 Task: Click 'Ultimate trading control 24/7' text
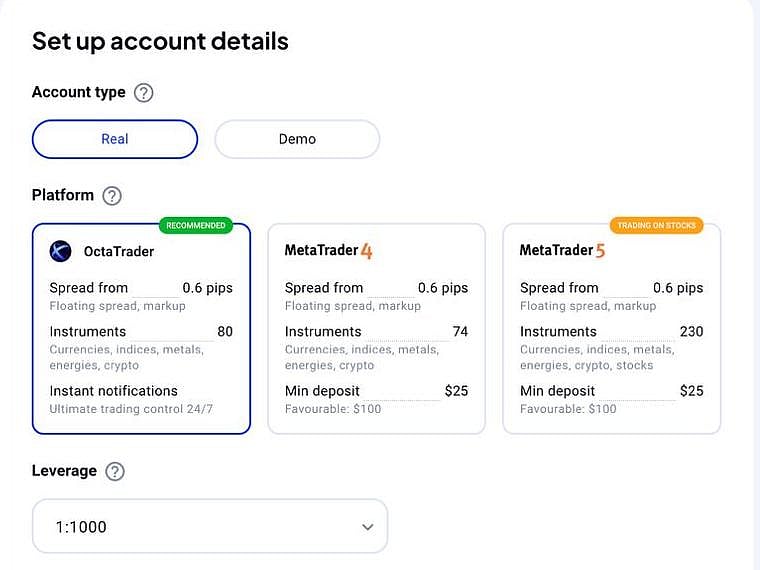pyautogui.click(x=131, y=409)
